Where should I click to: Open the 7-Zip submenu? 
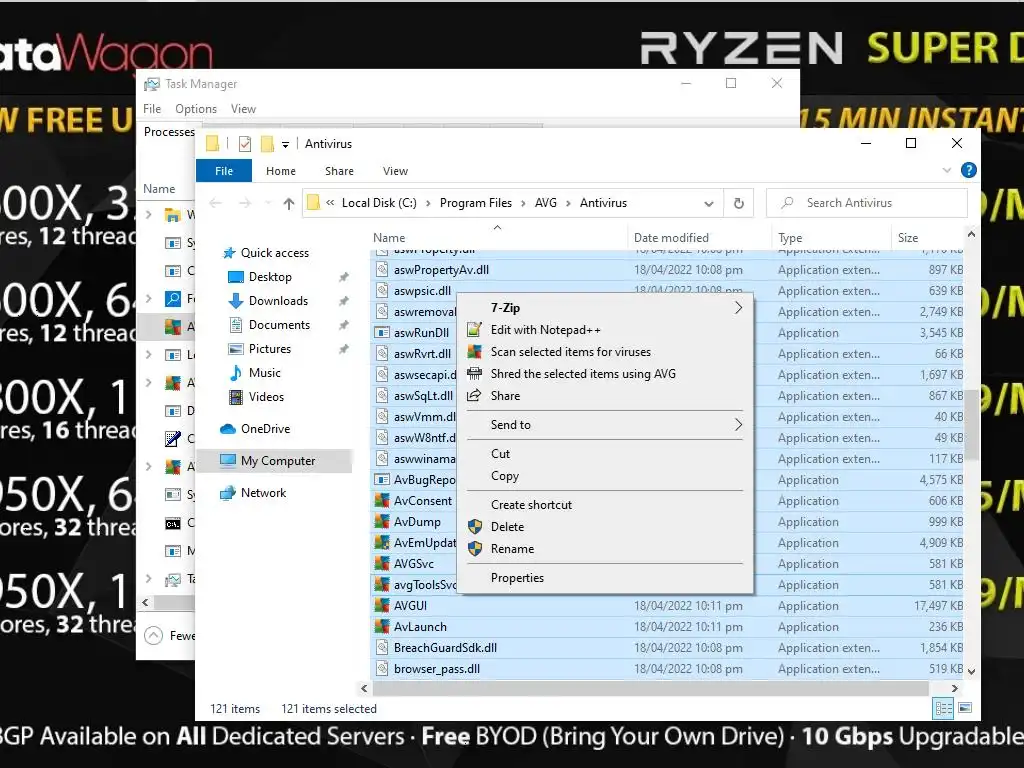[x=605, y=308]
